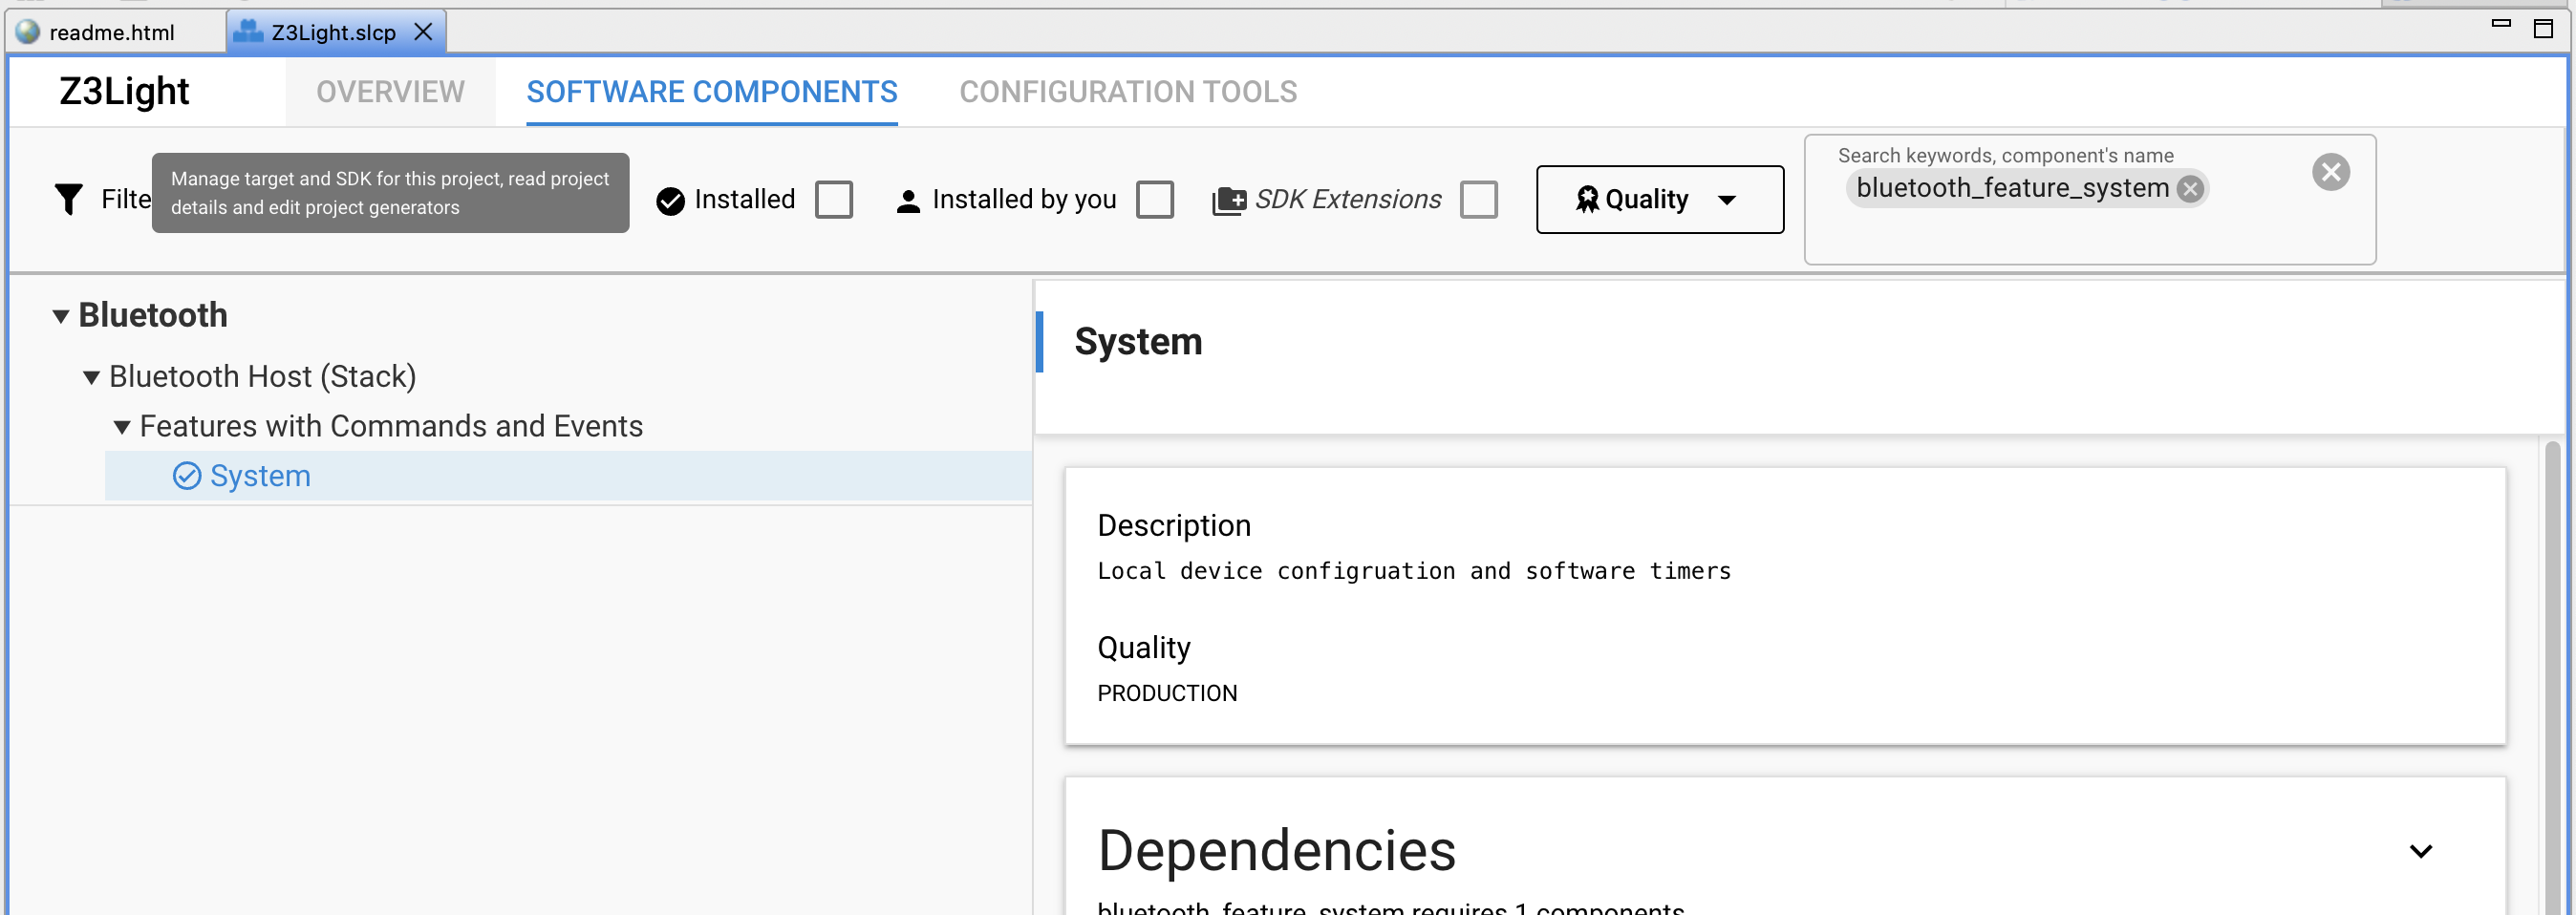Maximize the editor pane
Viewport: 2576px width, 915px height.
[x=2543, y=27]
